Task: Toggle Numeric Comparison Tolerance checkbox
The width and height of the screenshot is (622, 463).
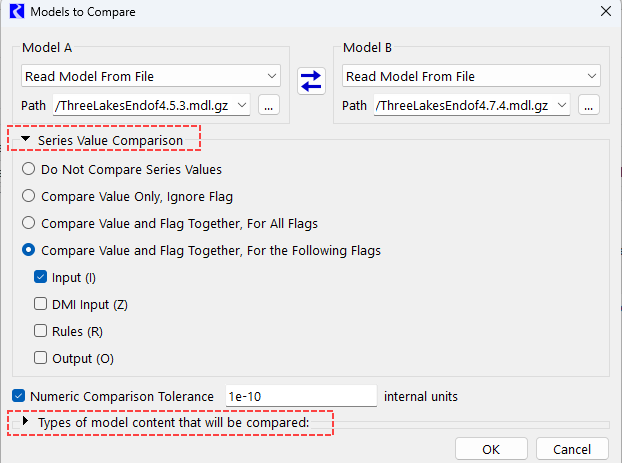Action: coord(19,396)
